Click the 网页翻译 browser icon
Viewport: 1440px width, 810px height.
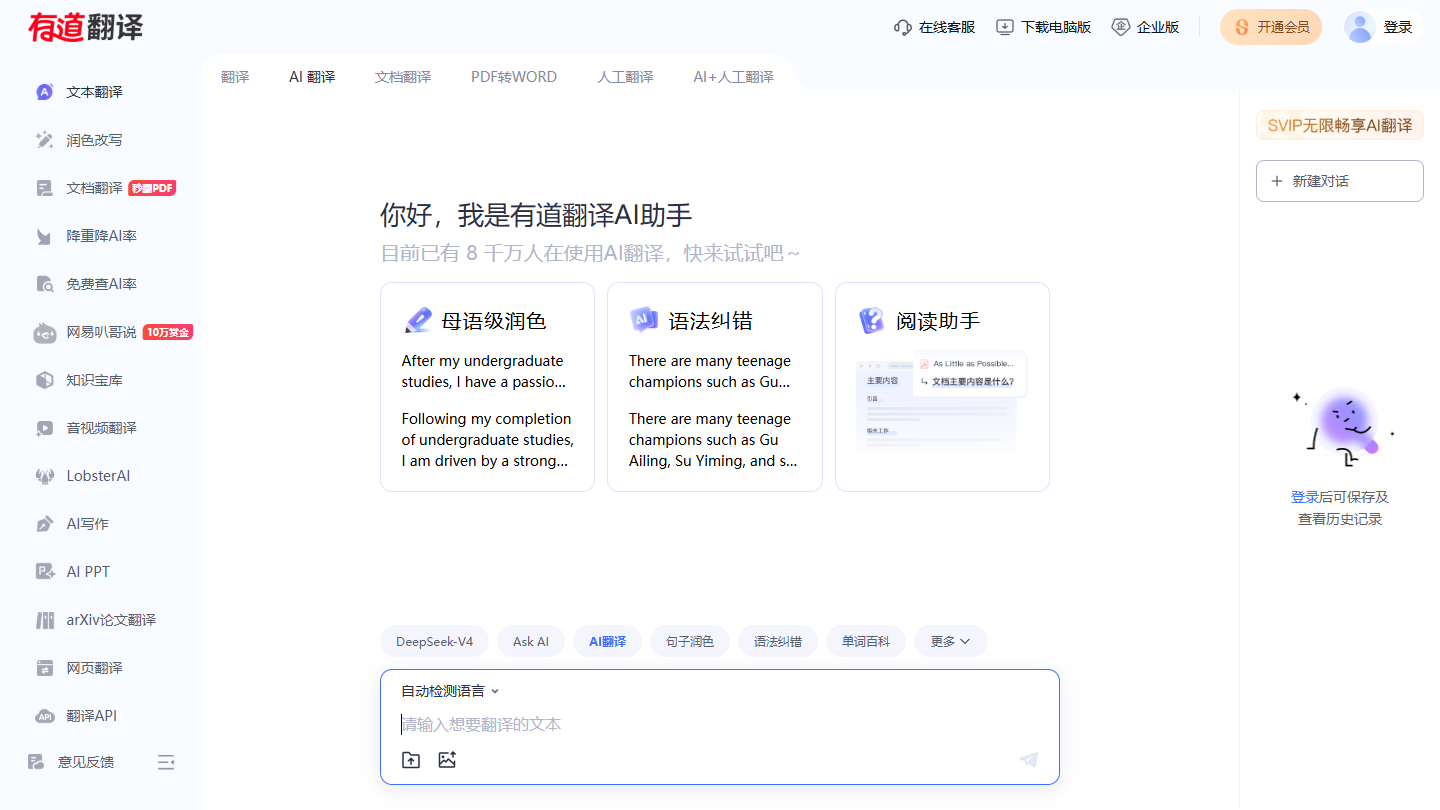pyautogui.click(x=44, y=668)
